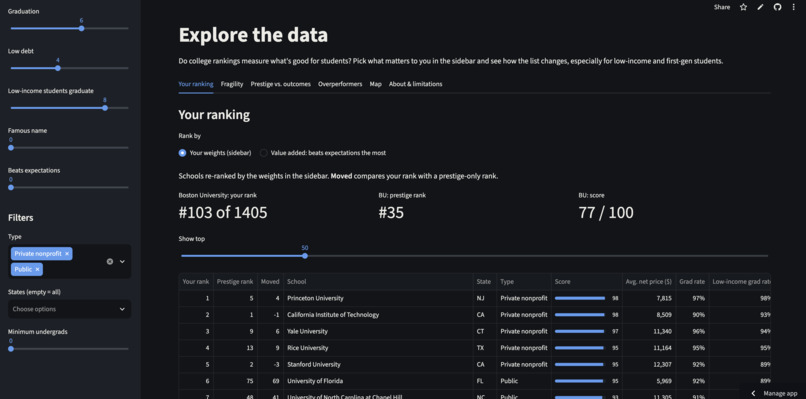The width and height of the screenshot is (806, 399).
Task: Click the 77 / 100 score metric
Action: coord(606,212)
